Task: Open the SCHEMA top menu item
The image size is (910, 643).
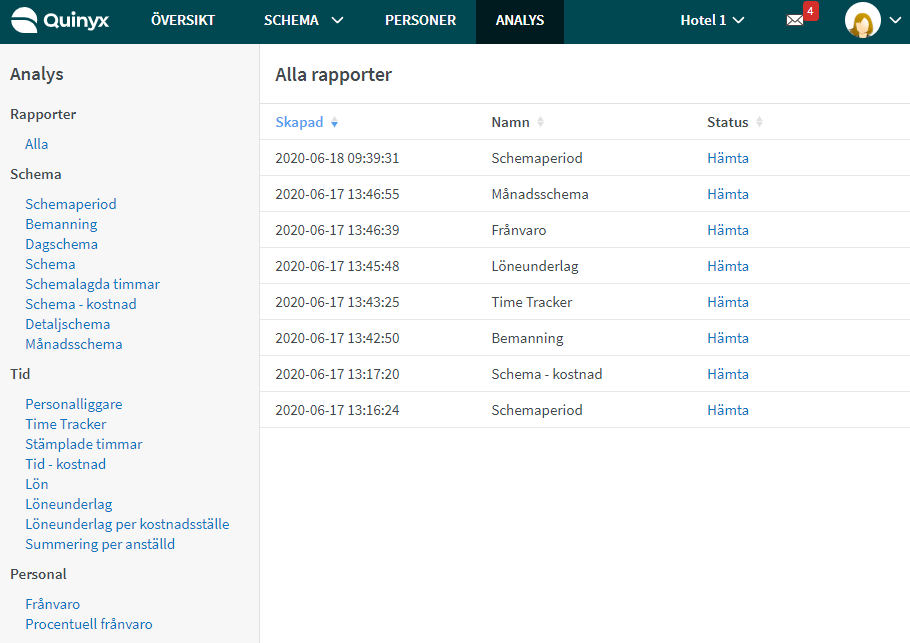Action: 291,20
